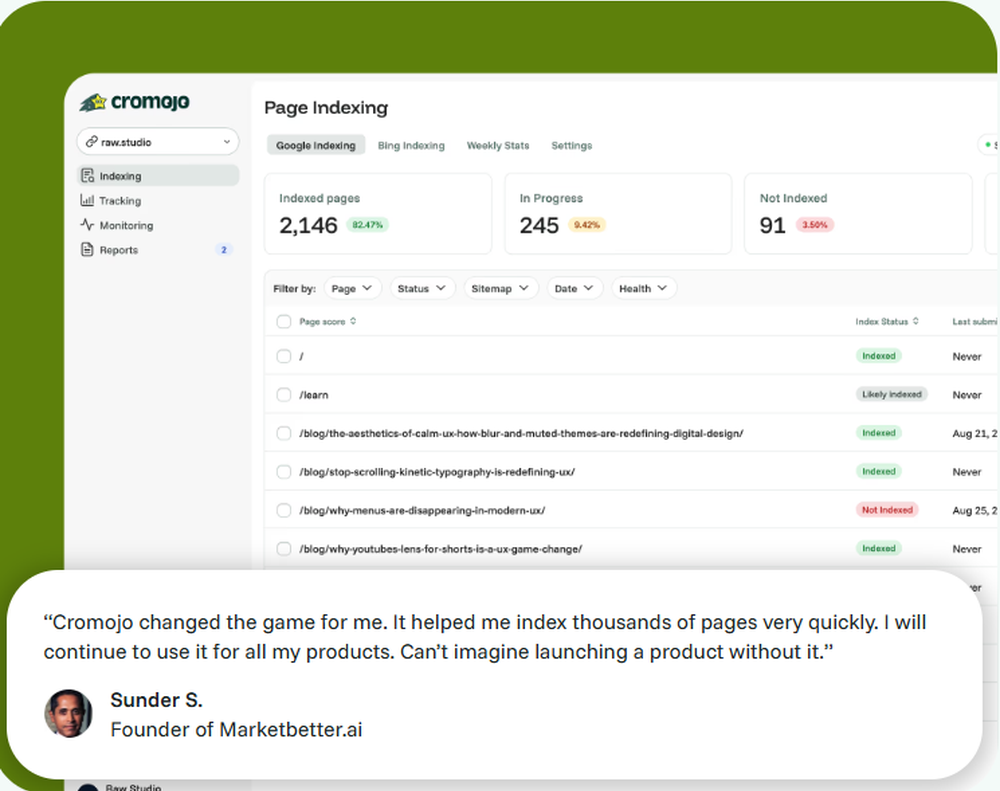Click the Indexed pages card
The height and width of the screenshot is (791, 1000).
378,214
